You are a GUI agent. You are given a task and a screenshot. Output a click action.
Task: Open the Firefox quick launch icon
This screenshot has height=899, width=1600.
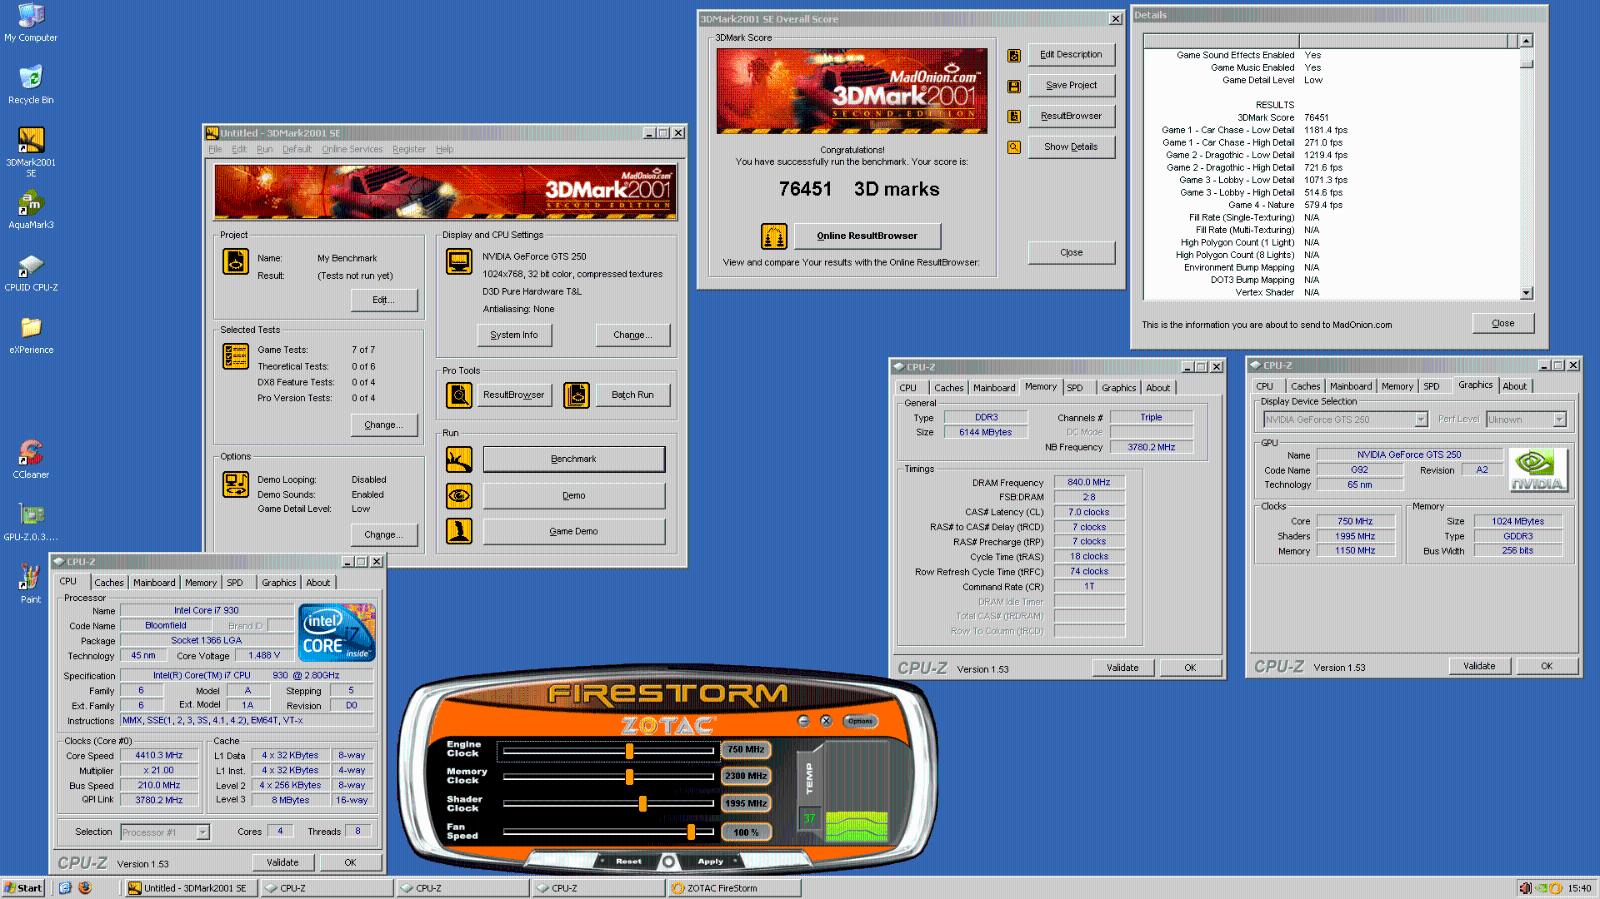click(84, 887)
